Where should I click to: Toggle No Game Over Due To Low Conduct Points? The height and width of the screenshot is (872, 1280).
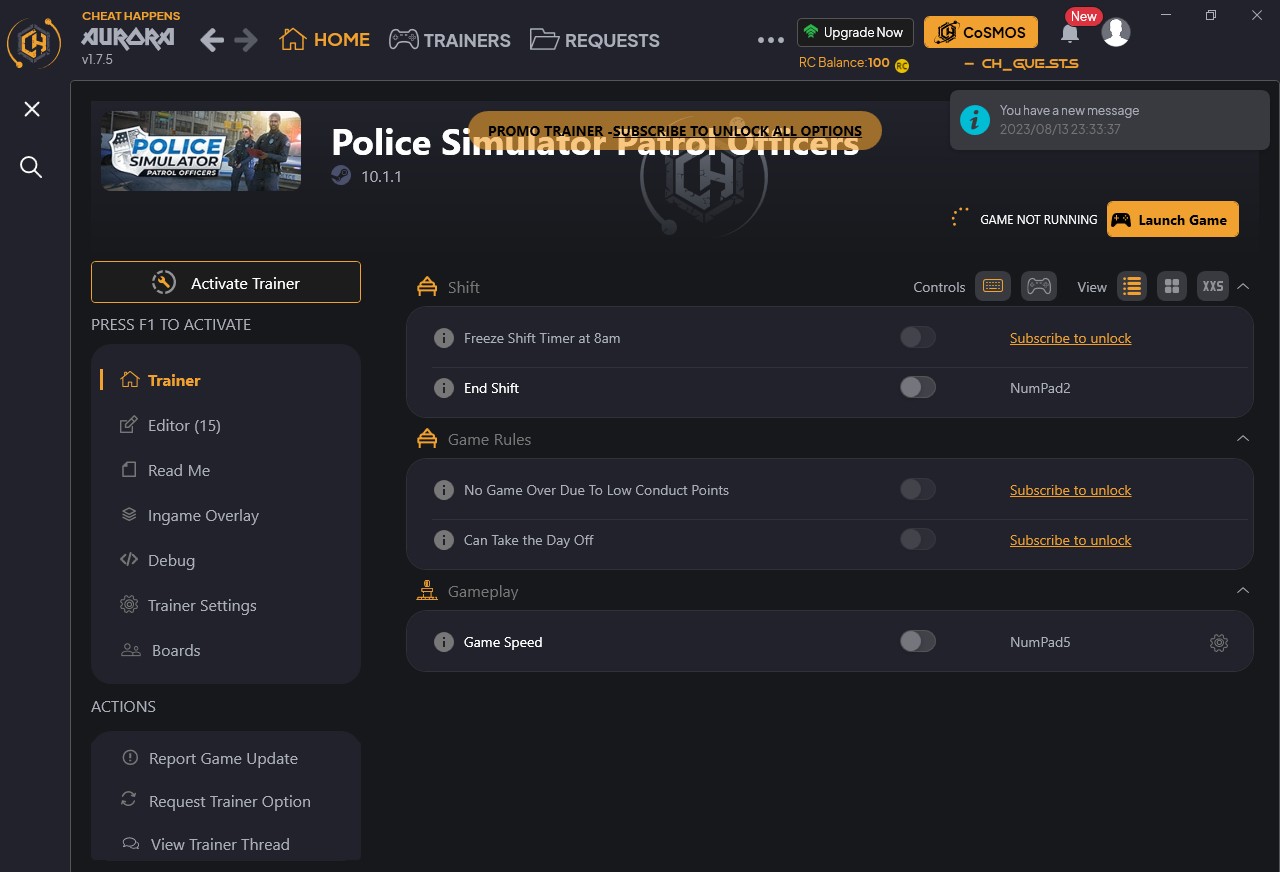[918, 489]
